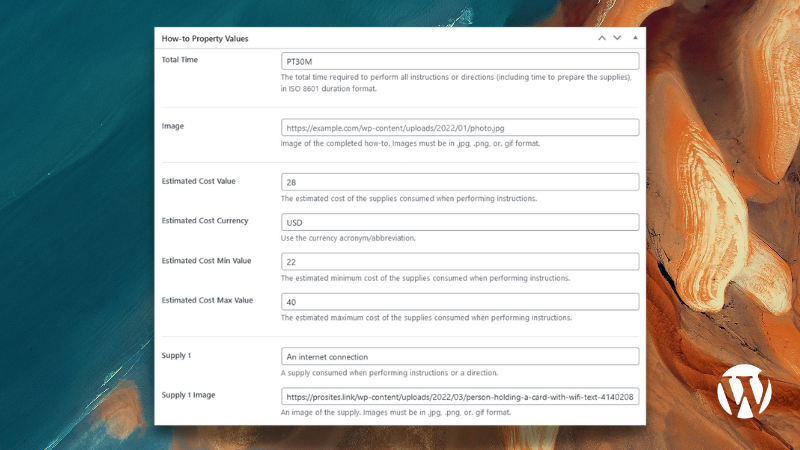This screenshot has width=800, height=450.
Task: Click the Image field label
Action: coord(173,126)
